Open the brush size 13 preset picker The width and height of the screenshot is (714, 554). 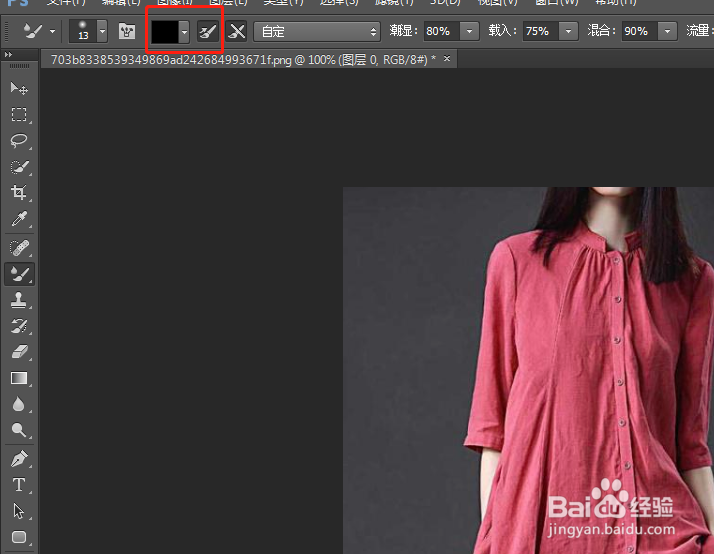83,31
